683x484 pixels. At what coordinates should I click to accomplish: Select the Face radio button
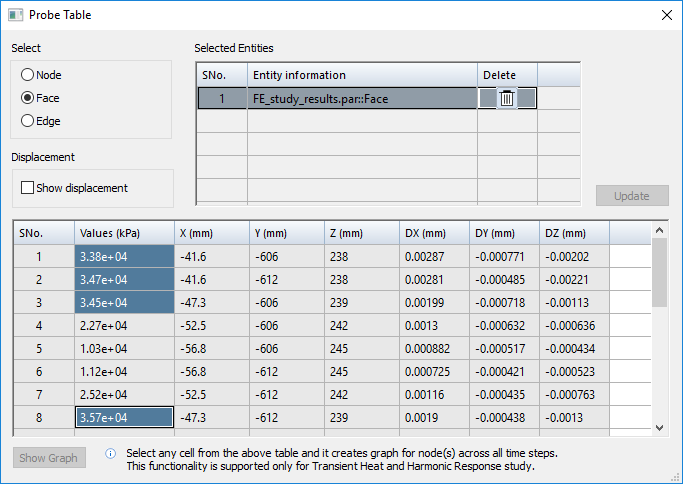(x=27, y=98)
